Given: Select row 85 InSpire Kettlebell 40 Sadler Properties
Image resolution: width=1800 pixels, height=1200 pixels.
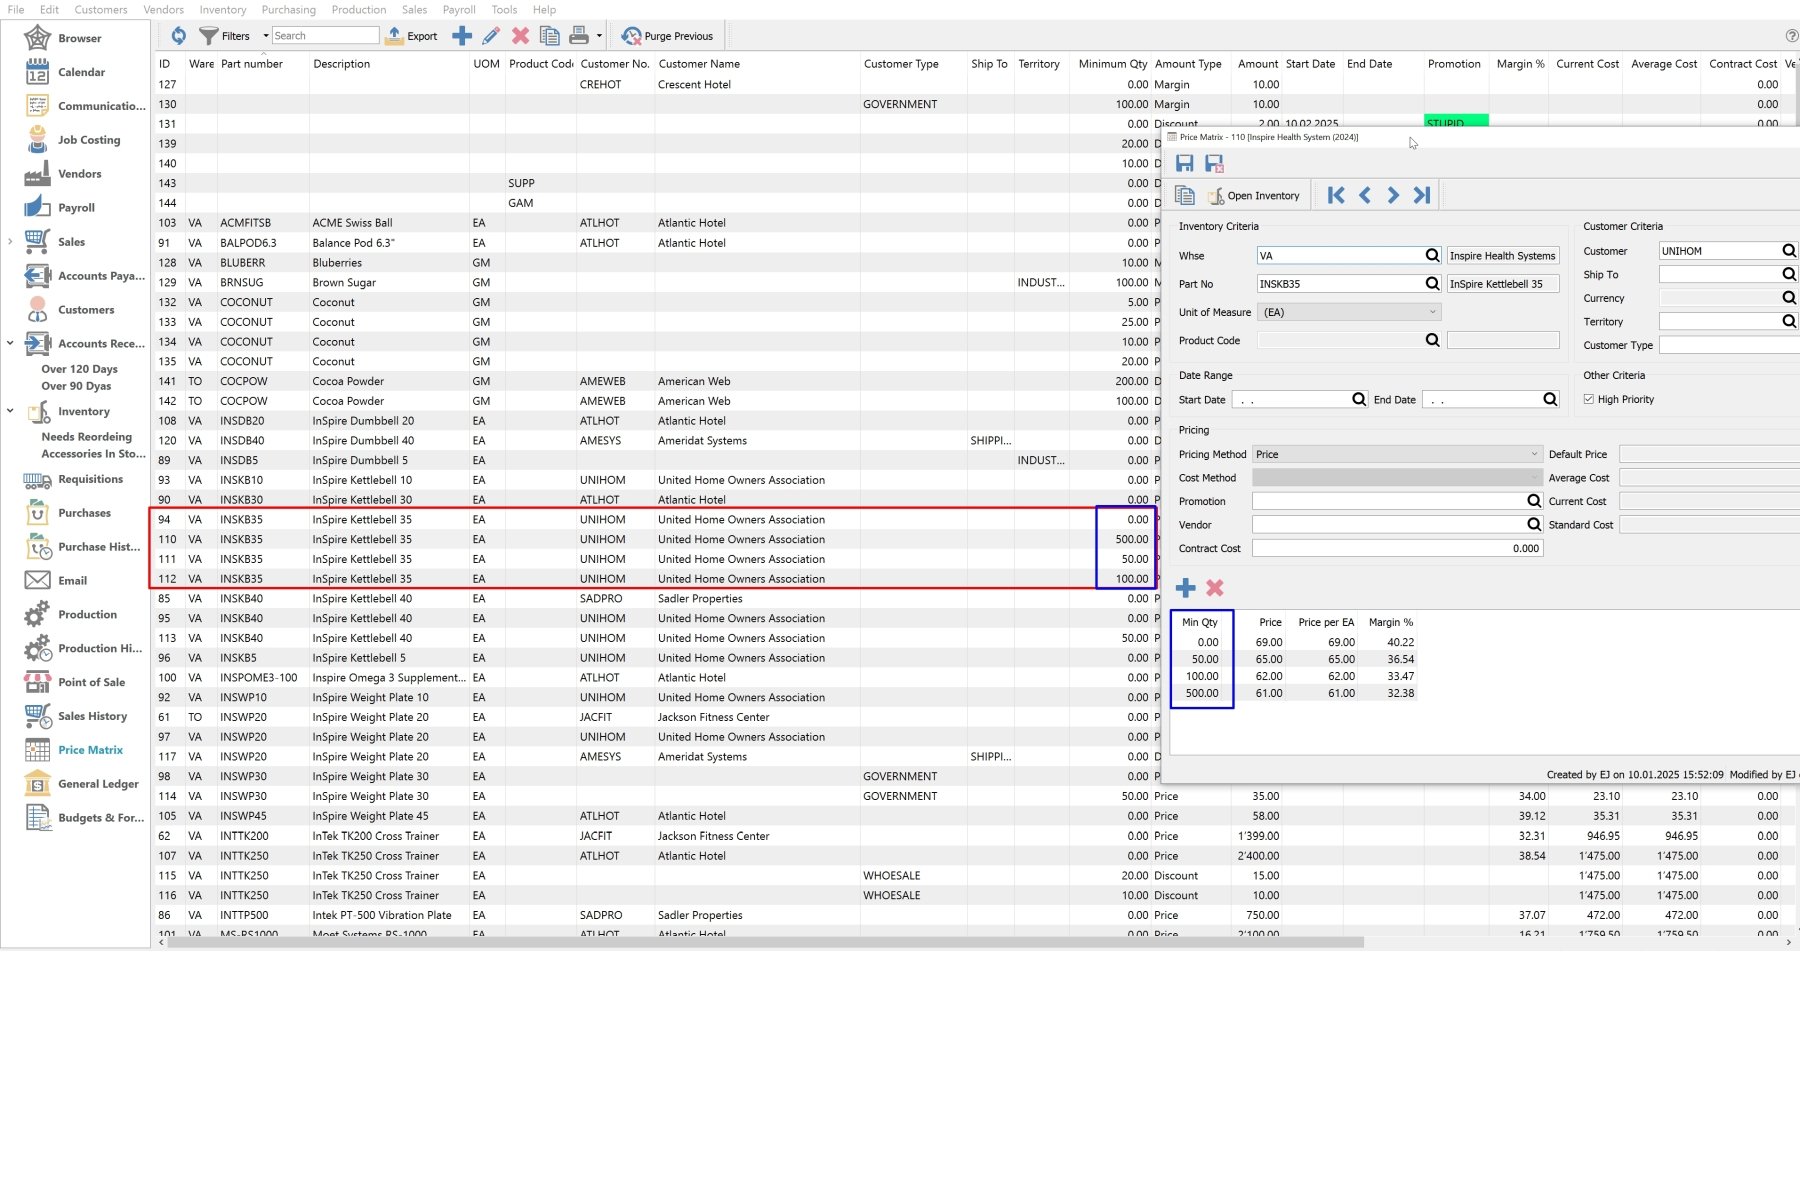Looking at the screenshot, I should pos(655,599).
